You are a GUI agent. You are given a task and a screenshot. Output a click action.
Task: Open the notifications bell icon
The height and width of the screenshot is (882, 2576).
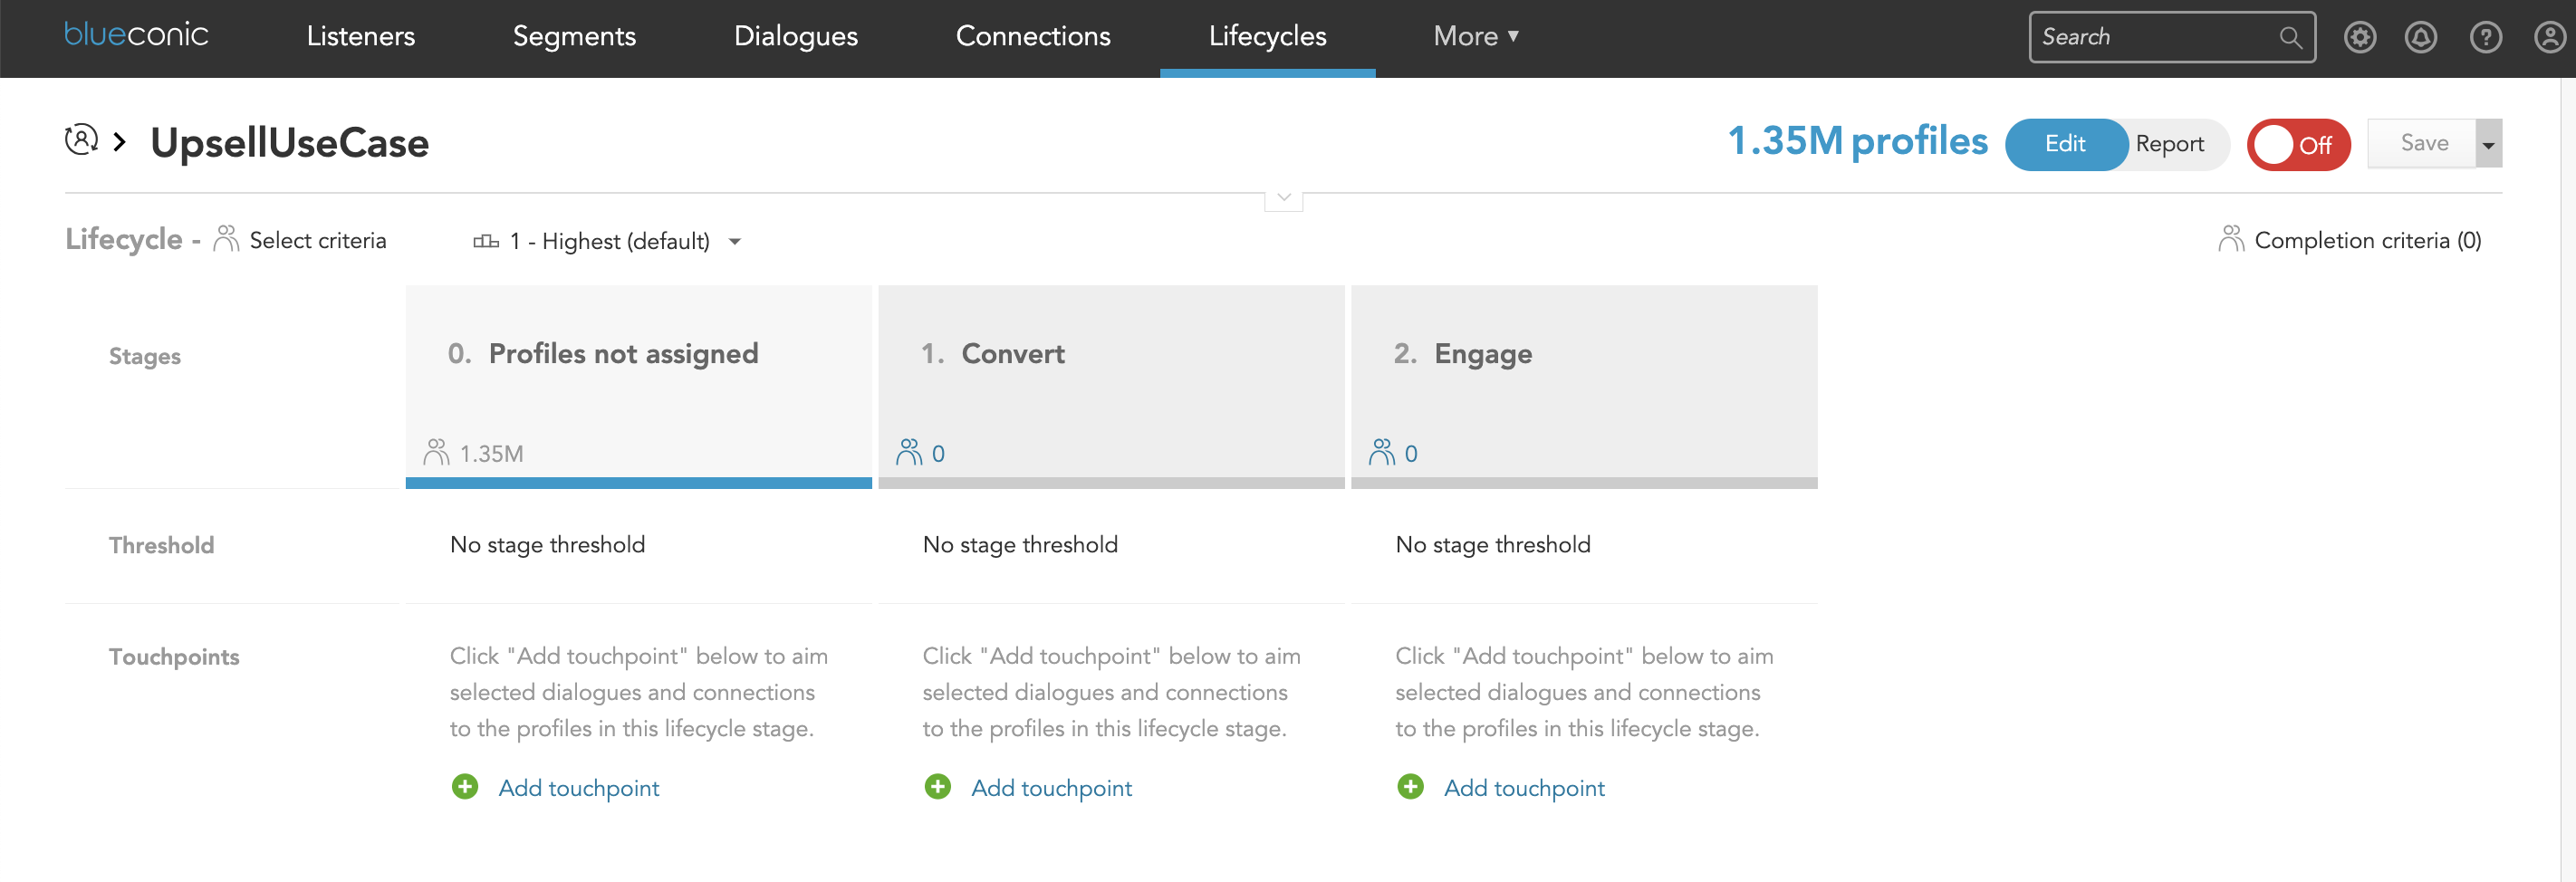2421,37
